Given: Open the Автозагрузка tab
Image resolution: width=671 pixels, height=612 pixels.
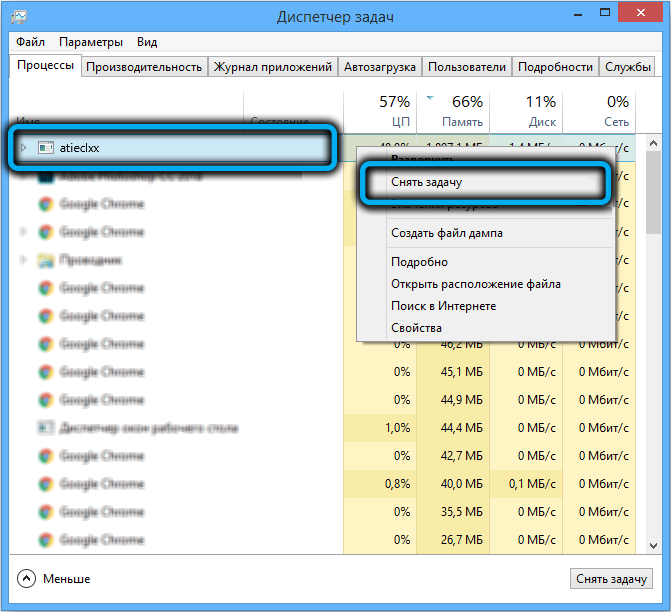Looking at the screenshot, I should pos(378,67).
